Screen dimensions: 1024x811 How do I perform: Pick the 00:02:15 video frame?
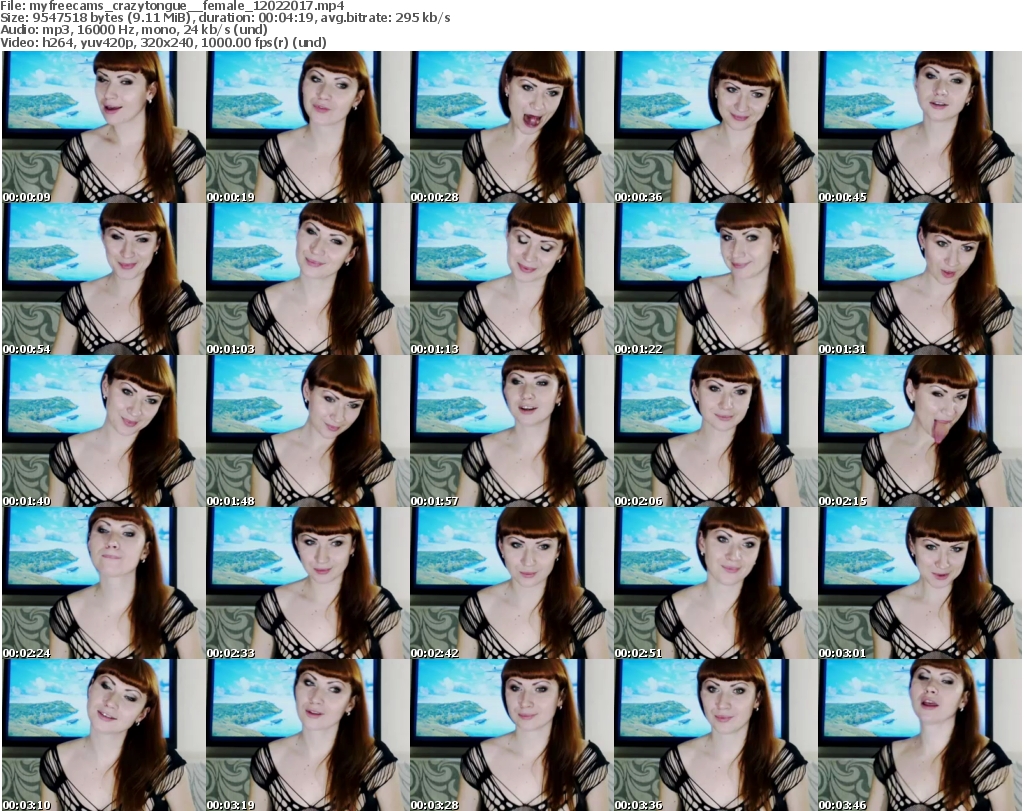tap(920, 431)
